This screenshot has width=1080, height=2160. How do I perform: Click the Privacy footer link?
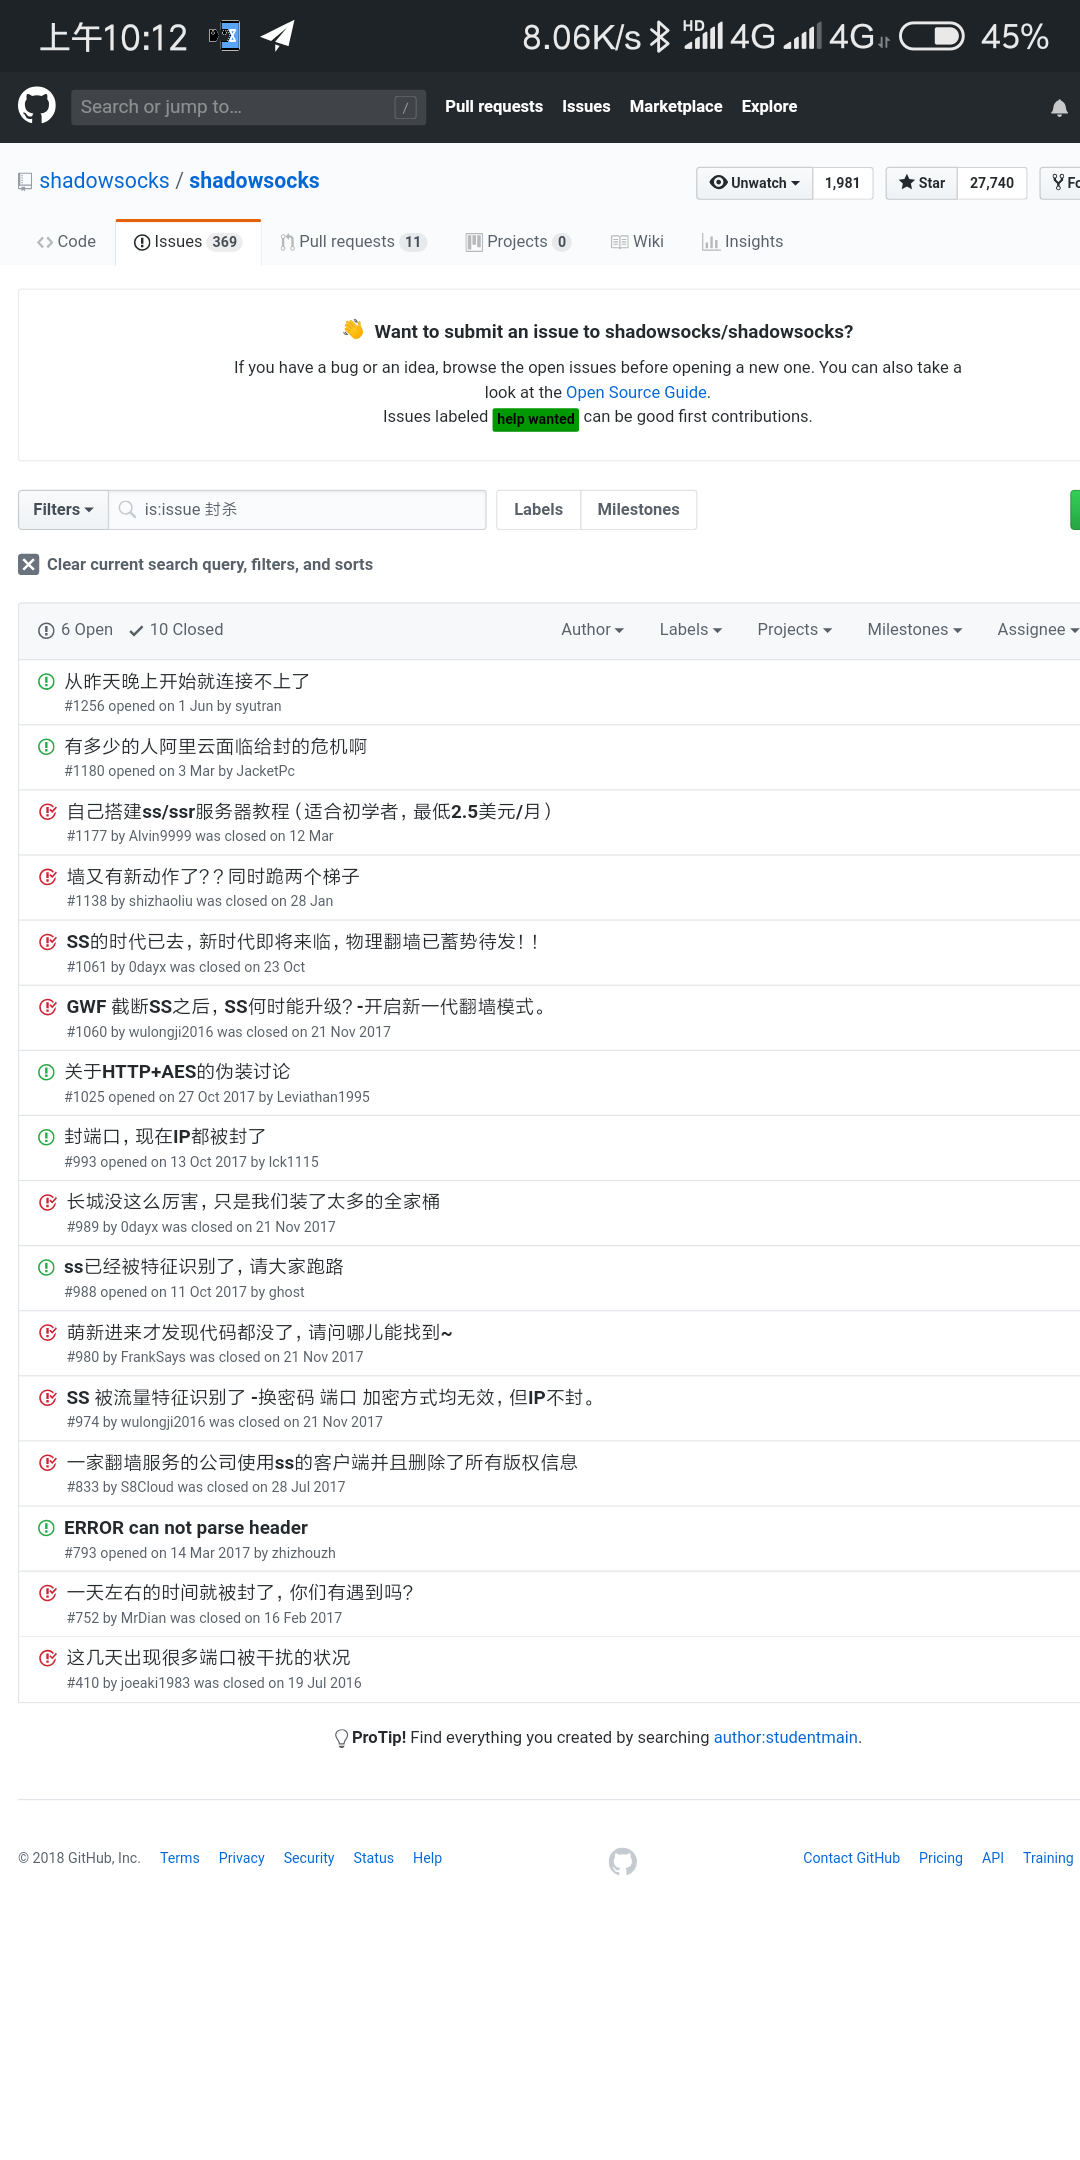coord(242,1858)
